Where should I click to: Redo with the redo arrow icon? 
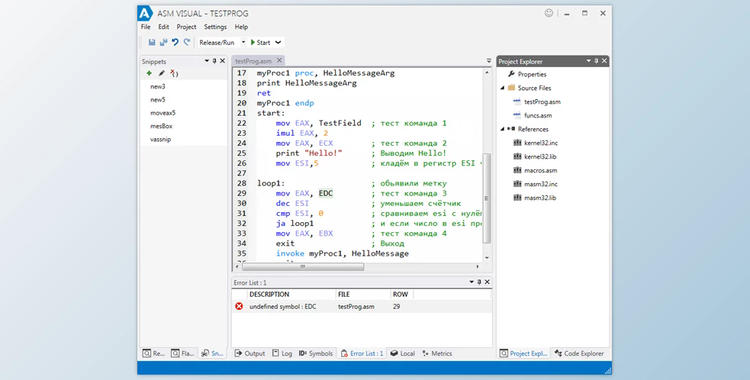click(x=187, y=42)
